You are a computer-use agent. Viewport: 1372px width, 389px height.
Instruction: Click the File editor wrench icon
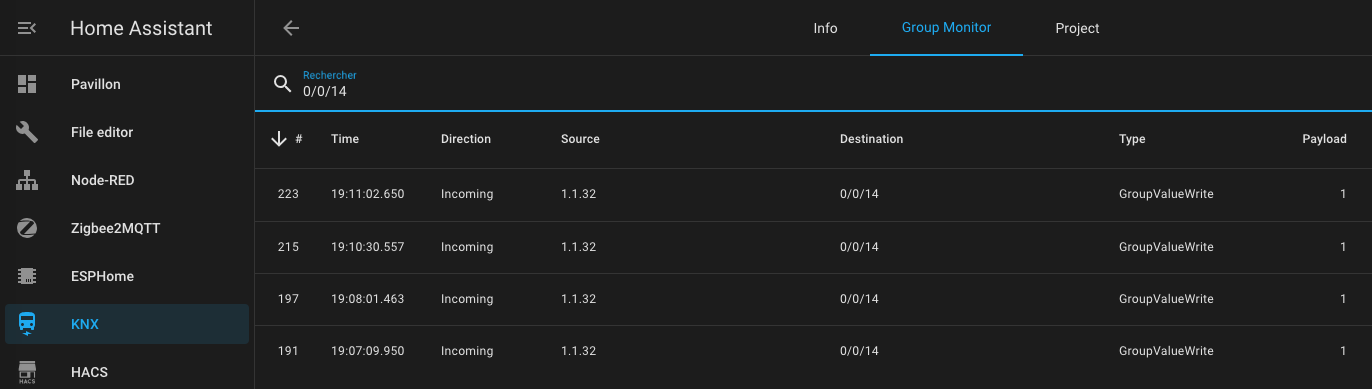point(27,132)
